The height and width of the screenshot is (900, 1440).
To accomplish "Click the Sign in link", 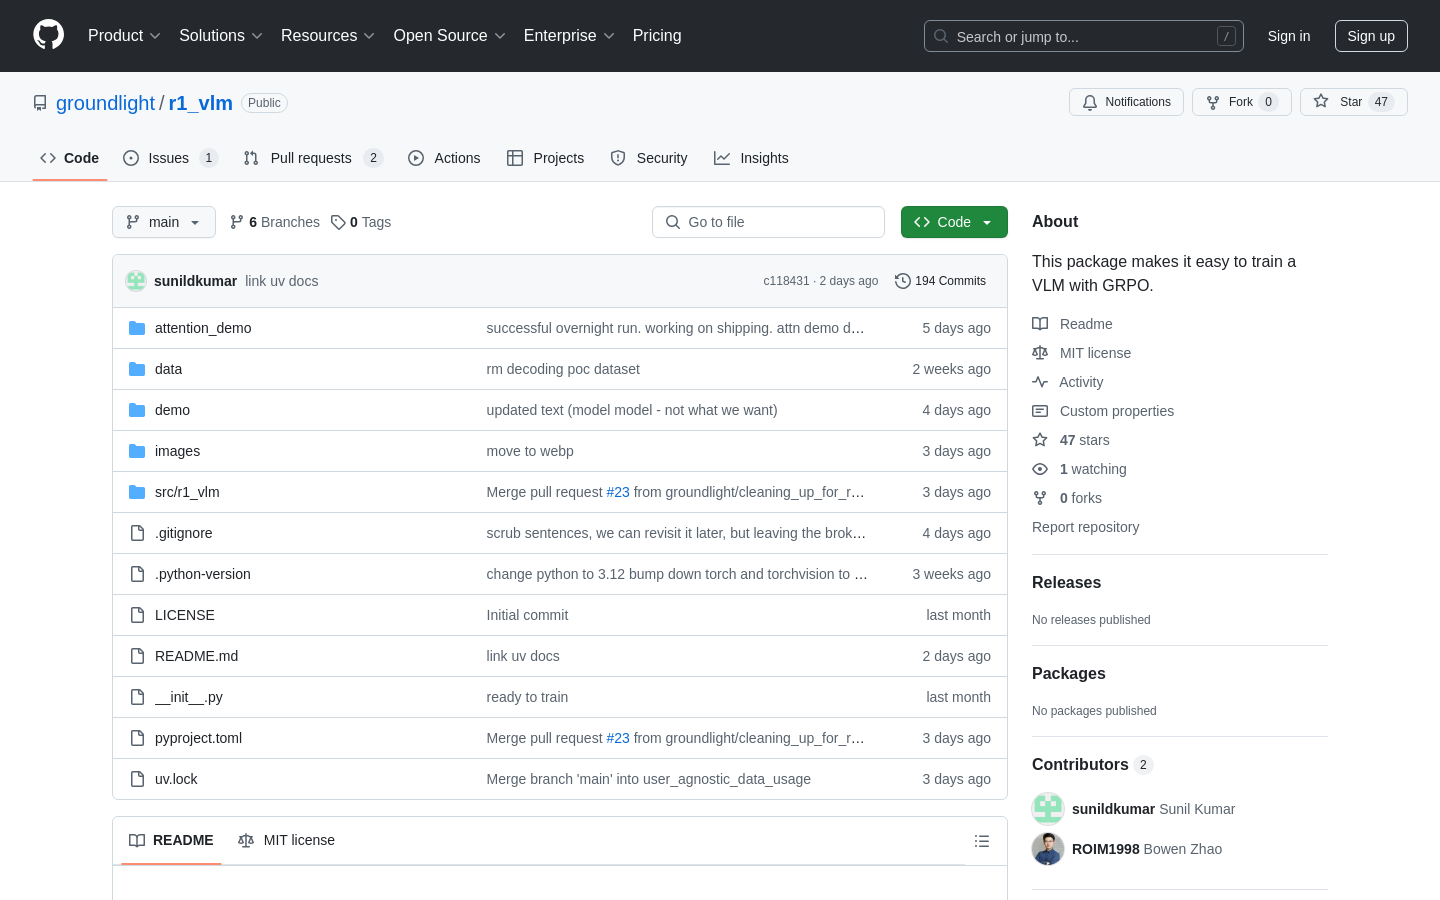I will pyautogui.click(x=1289, y=36).
